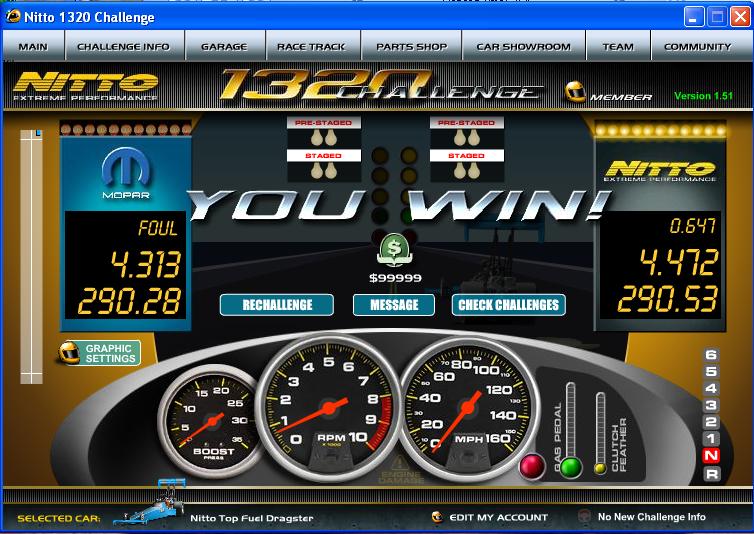This screenshot has height=534, width=754.
Task: Click the FOUL reaction time text
Action: 158,228
